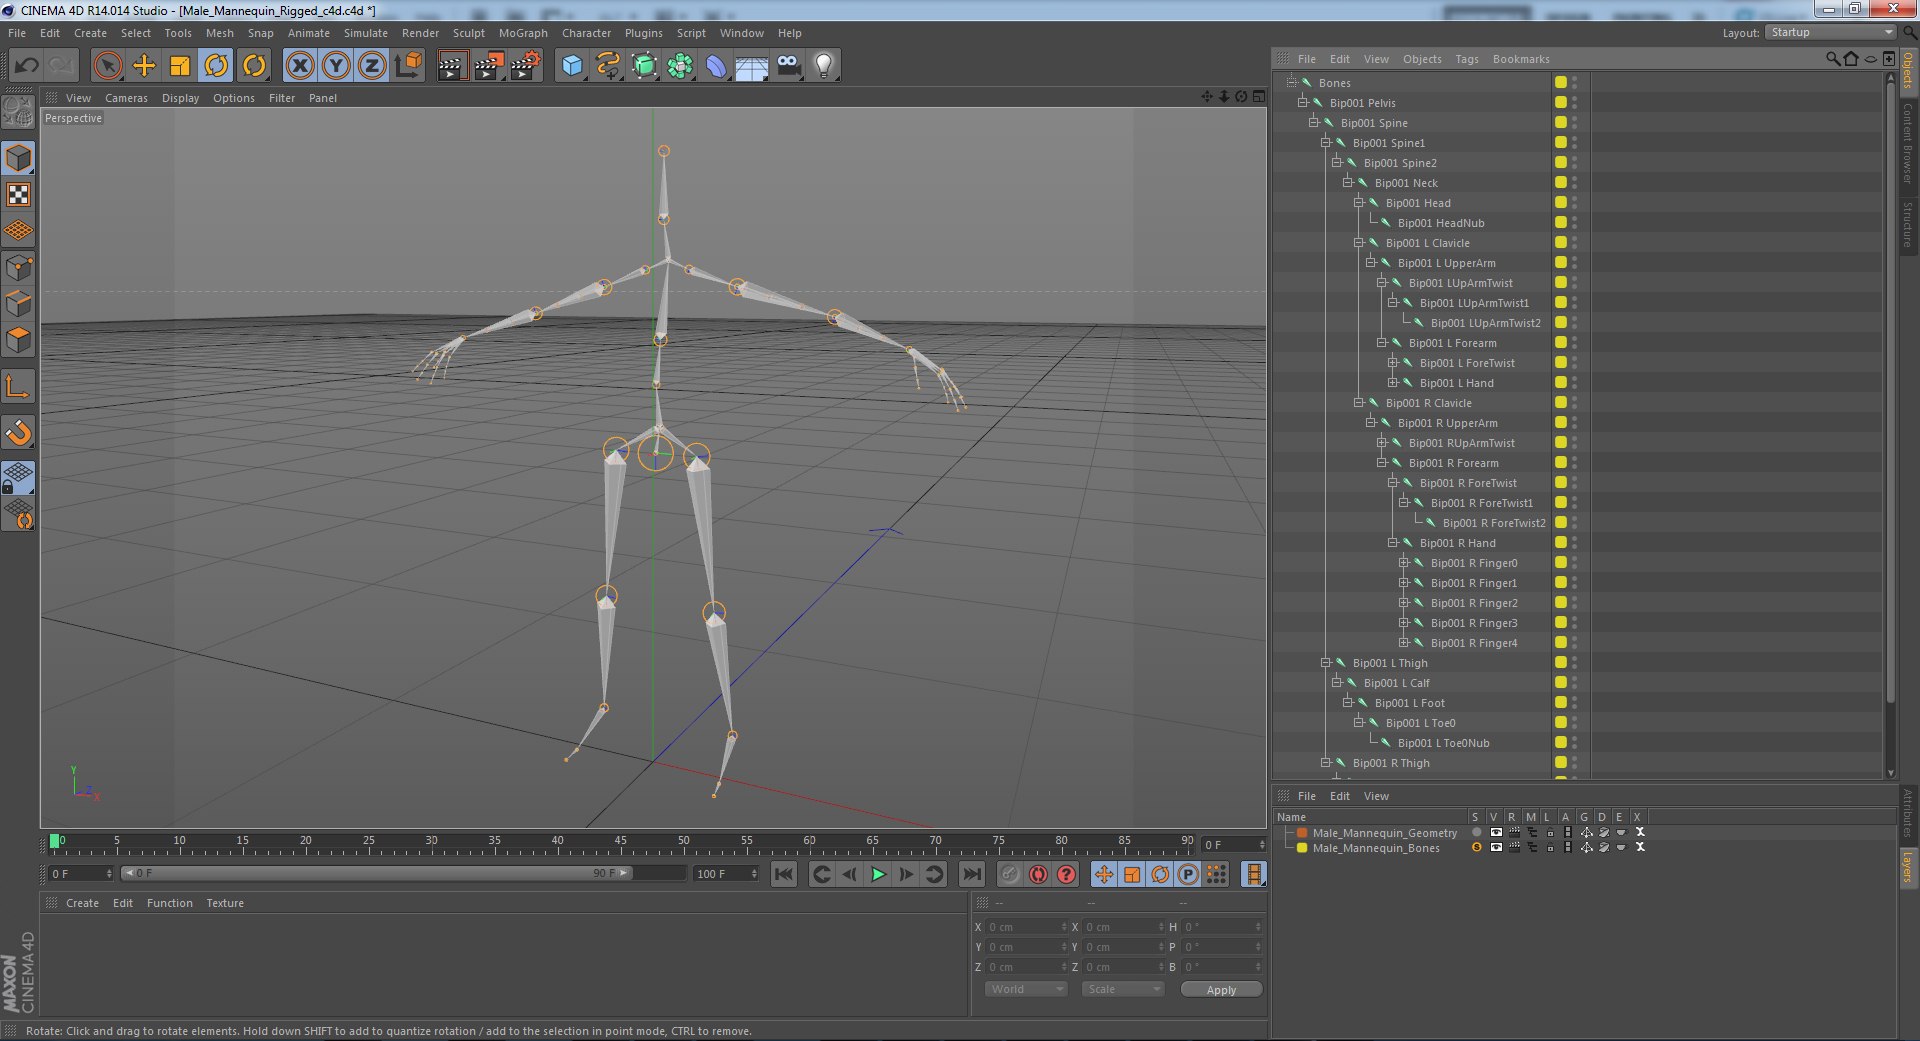Expand the Bip001 L Hand node

[1392, 382]
